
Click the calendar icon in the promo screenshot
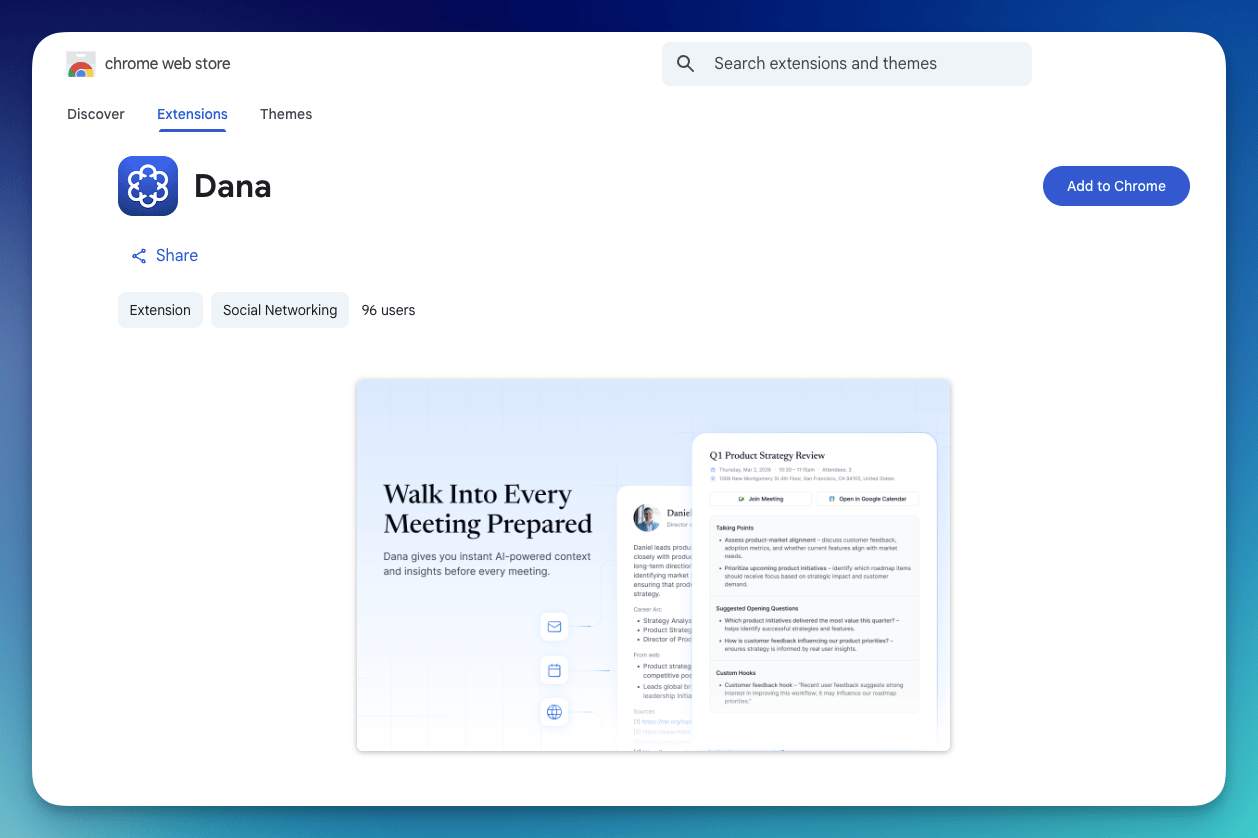click(x=554, y=670)
